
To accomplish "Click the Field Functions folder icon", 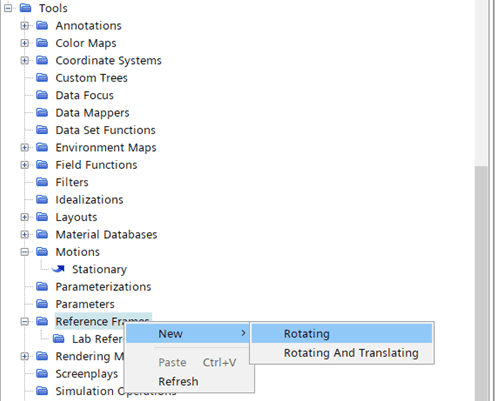I will 42,165.
